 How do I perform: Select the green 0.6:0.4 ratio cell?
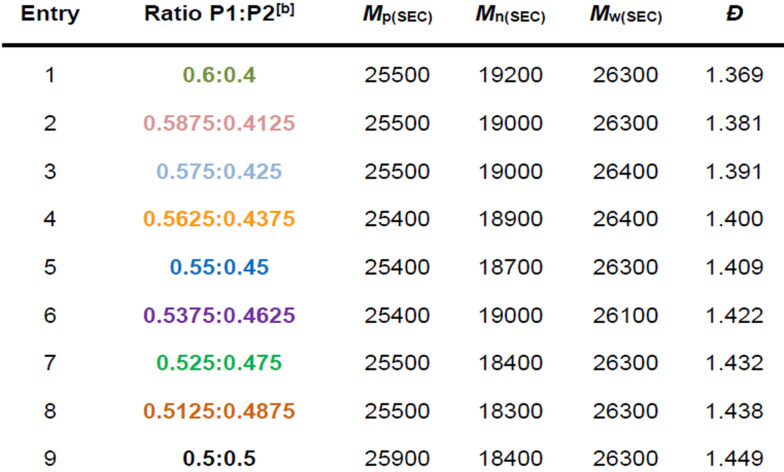click(x=219, y=75)
